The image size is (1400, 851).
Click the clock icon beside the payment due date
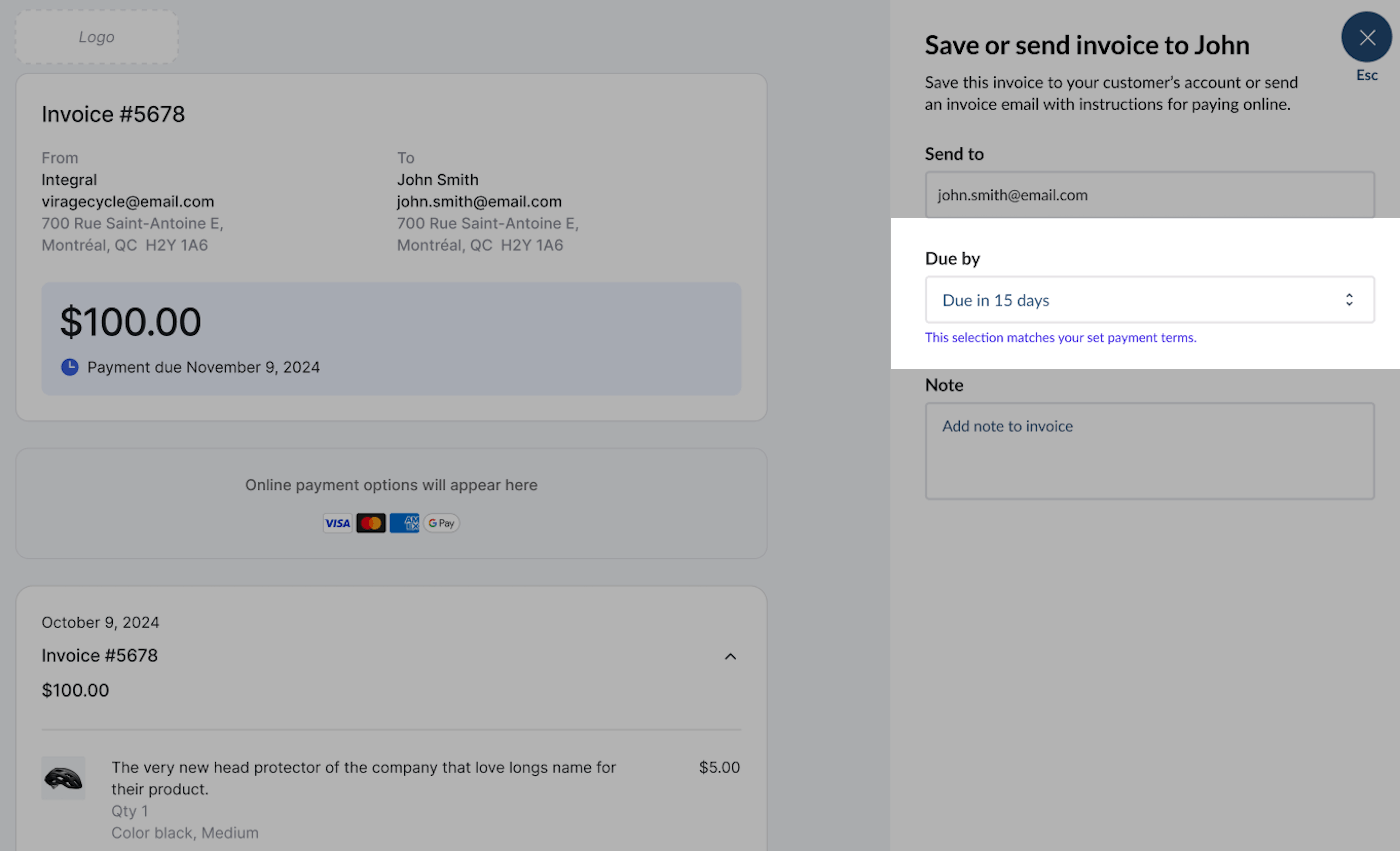(69, 367)
